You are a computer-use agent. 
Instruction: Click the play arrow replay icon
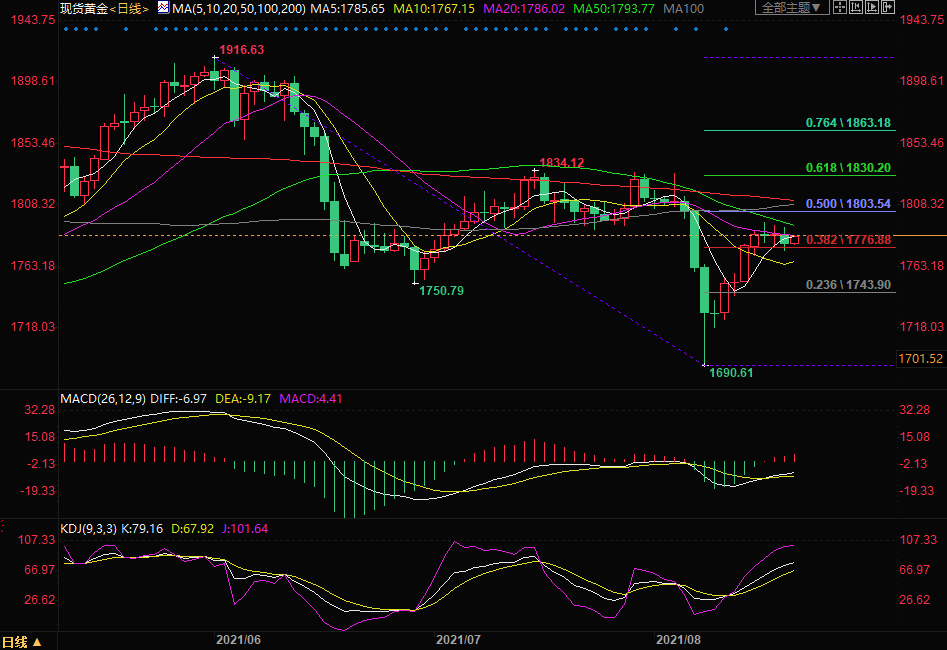(873, 8)
